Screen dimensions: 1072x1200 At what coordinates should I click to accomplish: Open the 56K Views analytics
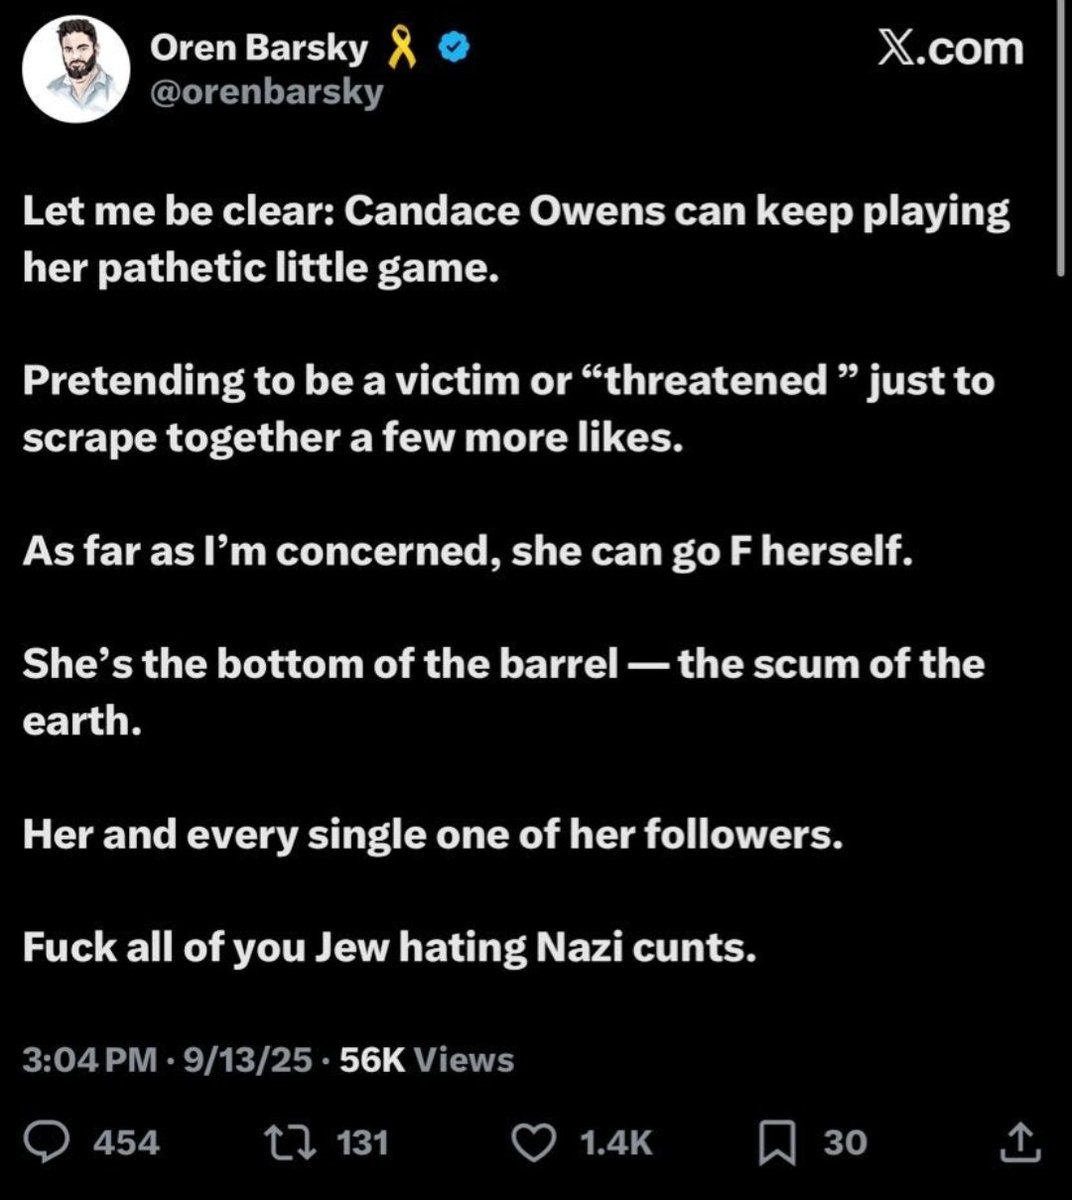[427, 1060]
